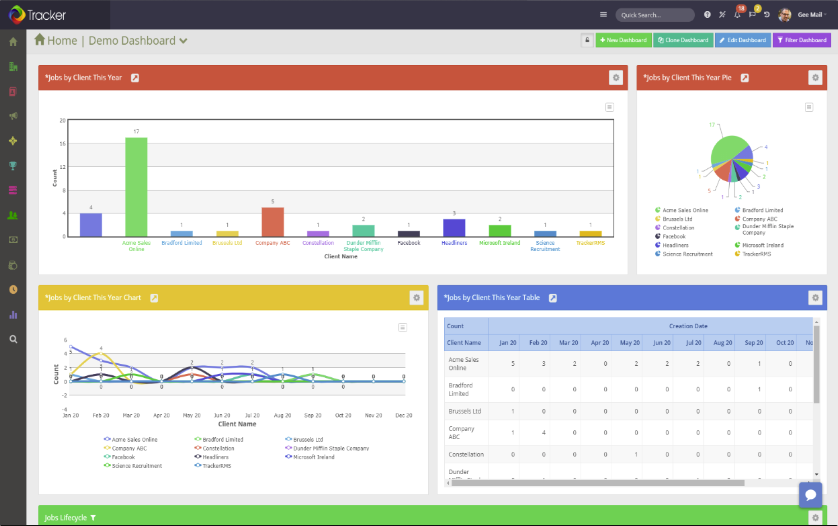838x526 pixels.
Task: Click the table's vertical scrollbar thumb
Action: pyautogui.click(x=816, y=363)
